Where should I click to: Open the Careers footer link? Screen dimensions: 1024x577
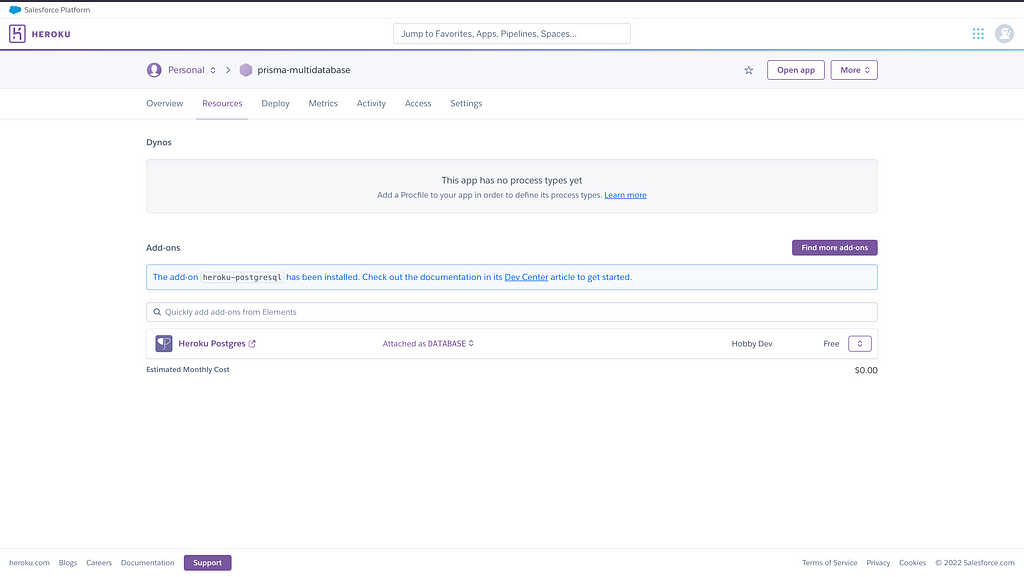point(99,563)
